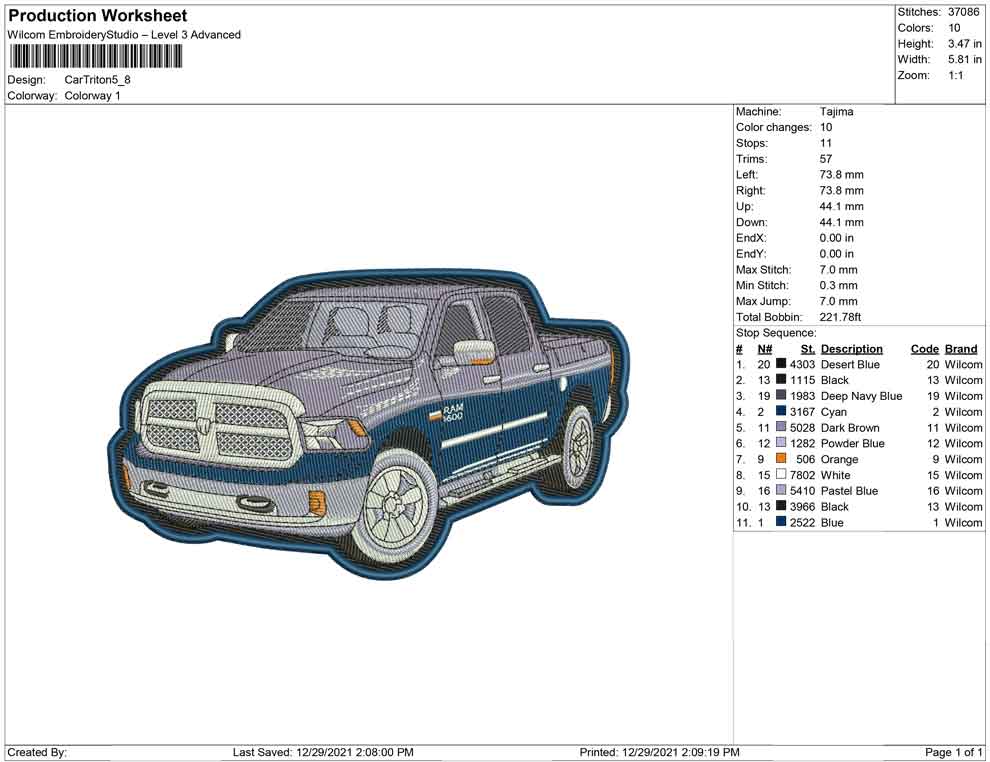Click the Brand column header
The image size is (990, 762).
tap(960, 348)
